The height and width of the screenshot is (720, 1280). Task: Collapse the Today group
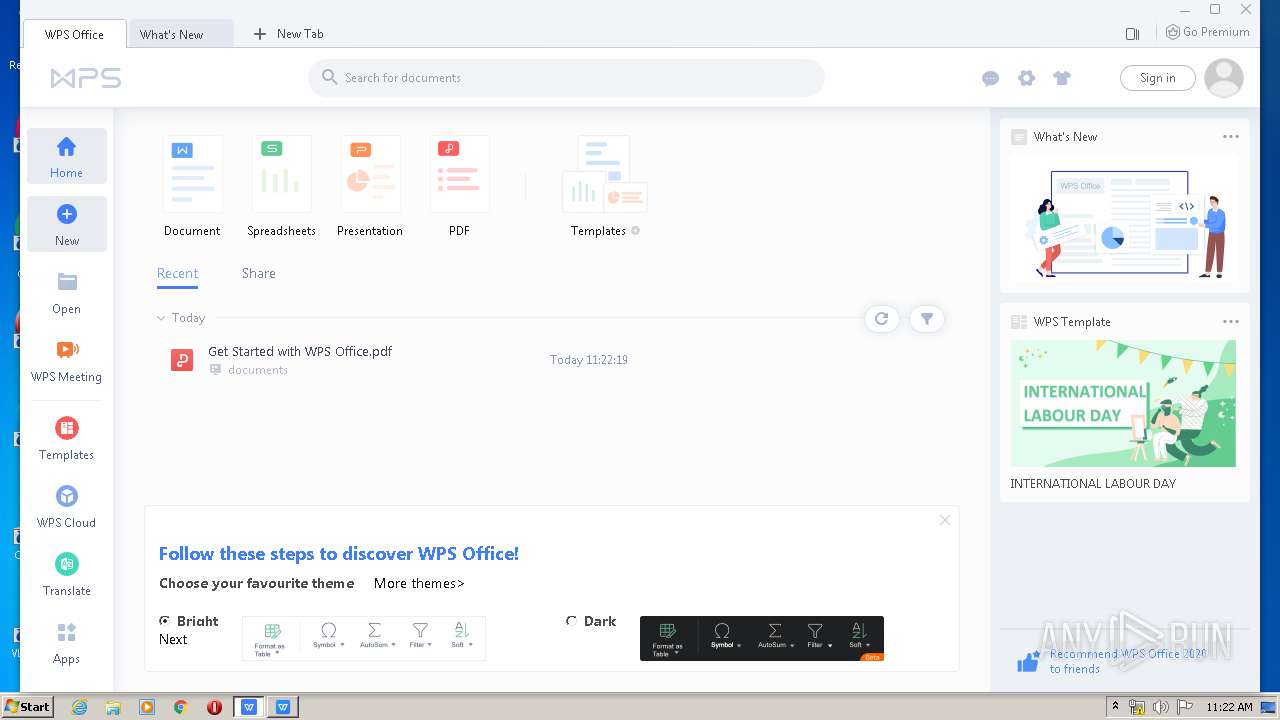click(161, 318)
